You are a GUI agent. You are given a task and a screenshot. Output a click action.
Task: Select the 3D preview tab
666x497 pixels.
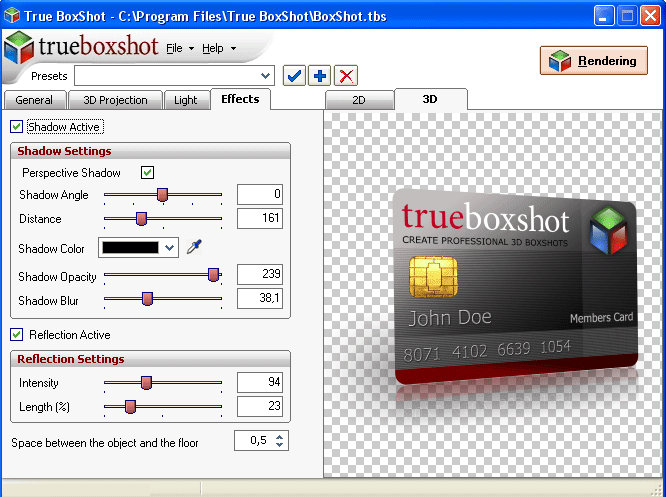point(430,99)
